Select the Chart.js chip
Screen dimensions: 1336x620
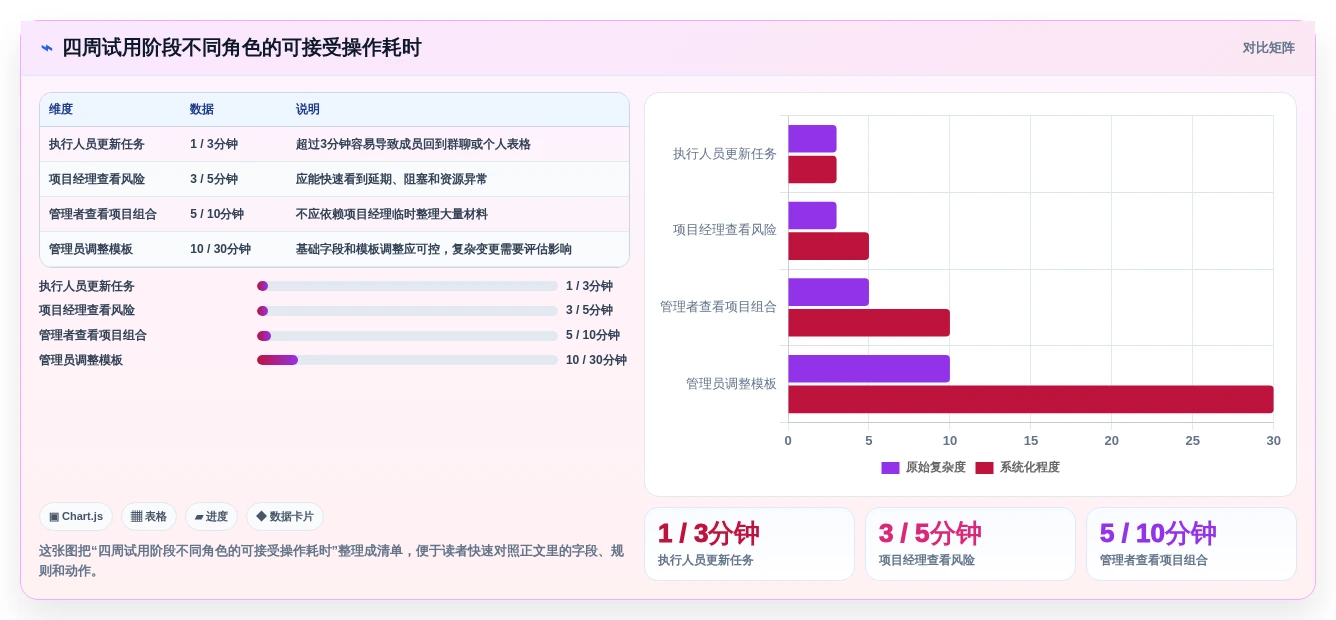point(76,517)
